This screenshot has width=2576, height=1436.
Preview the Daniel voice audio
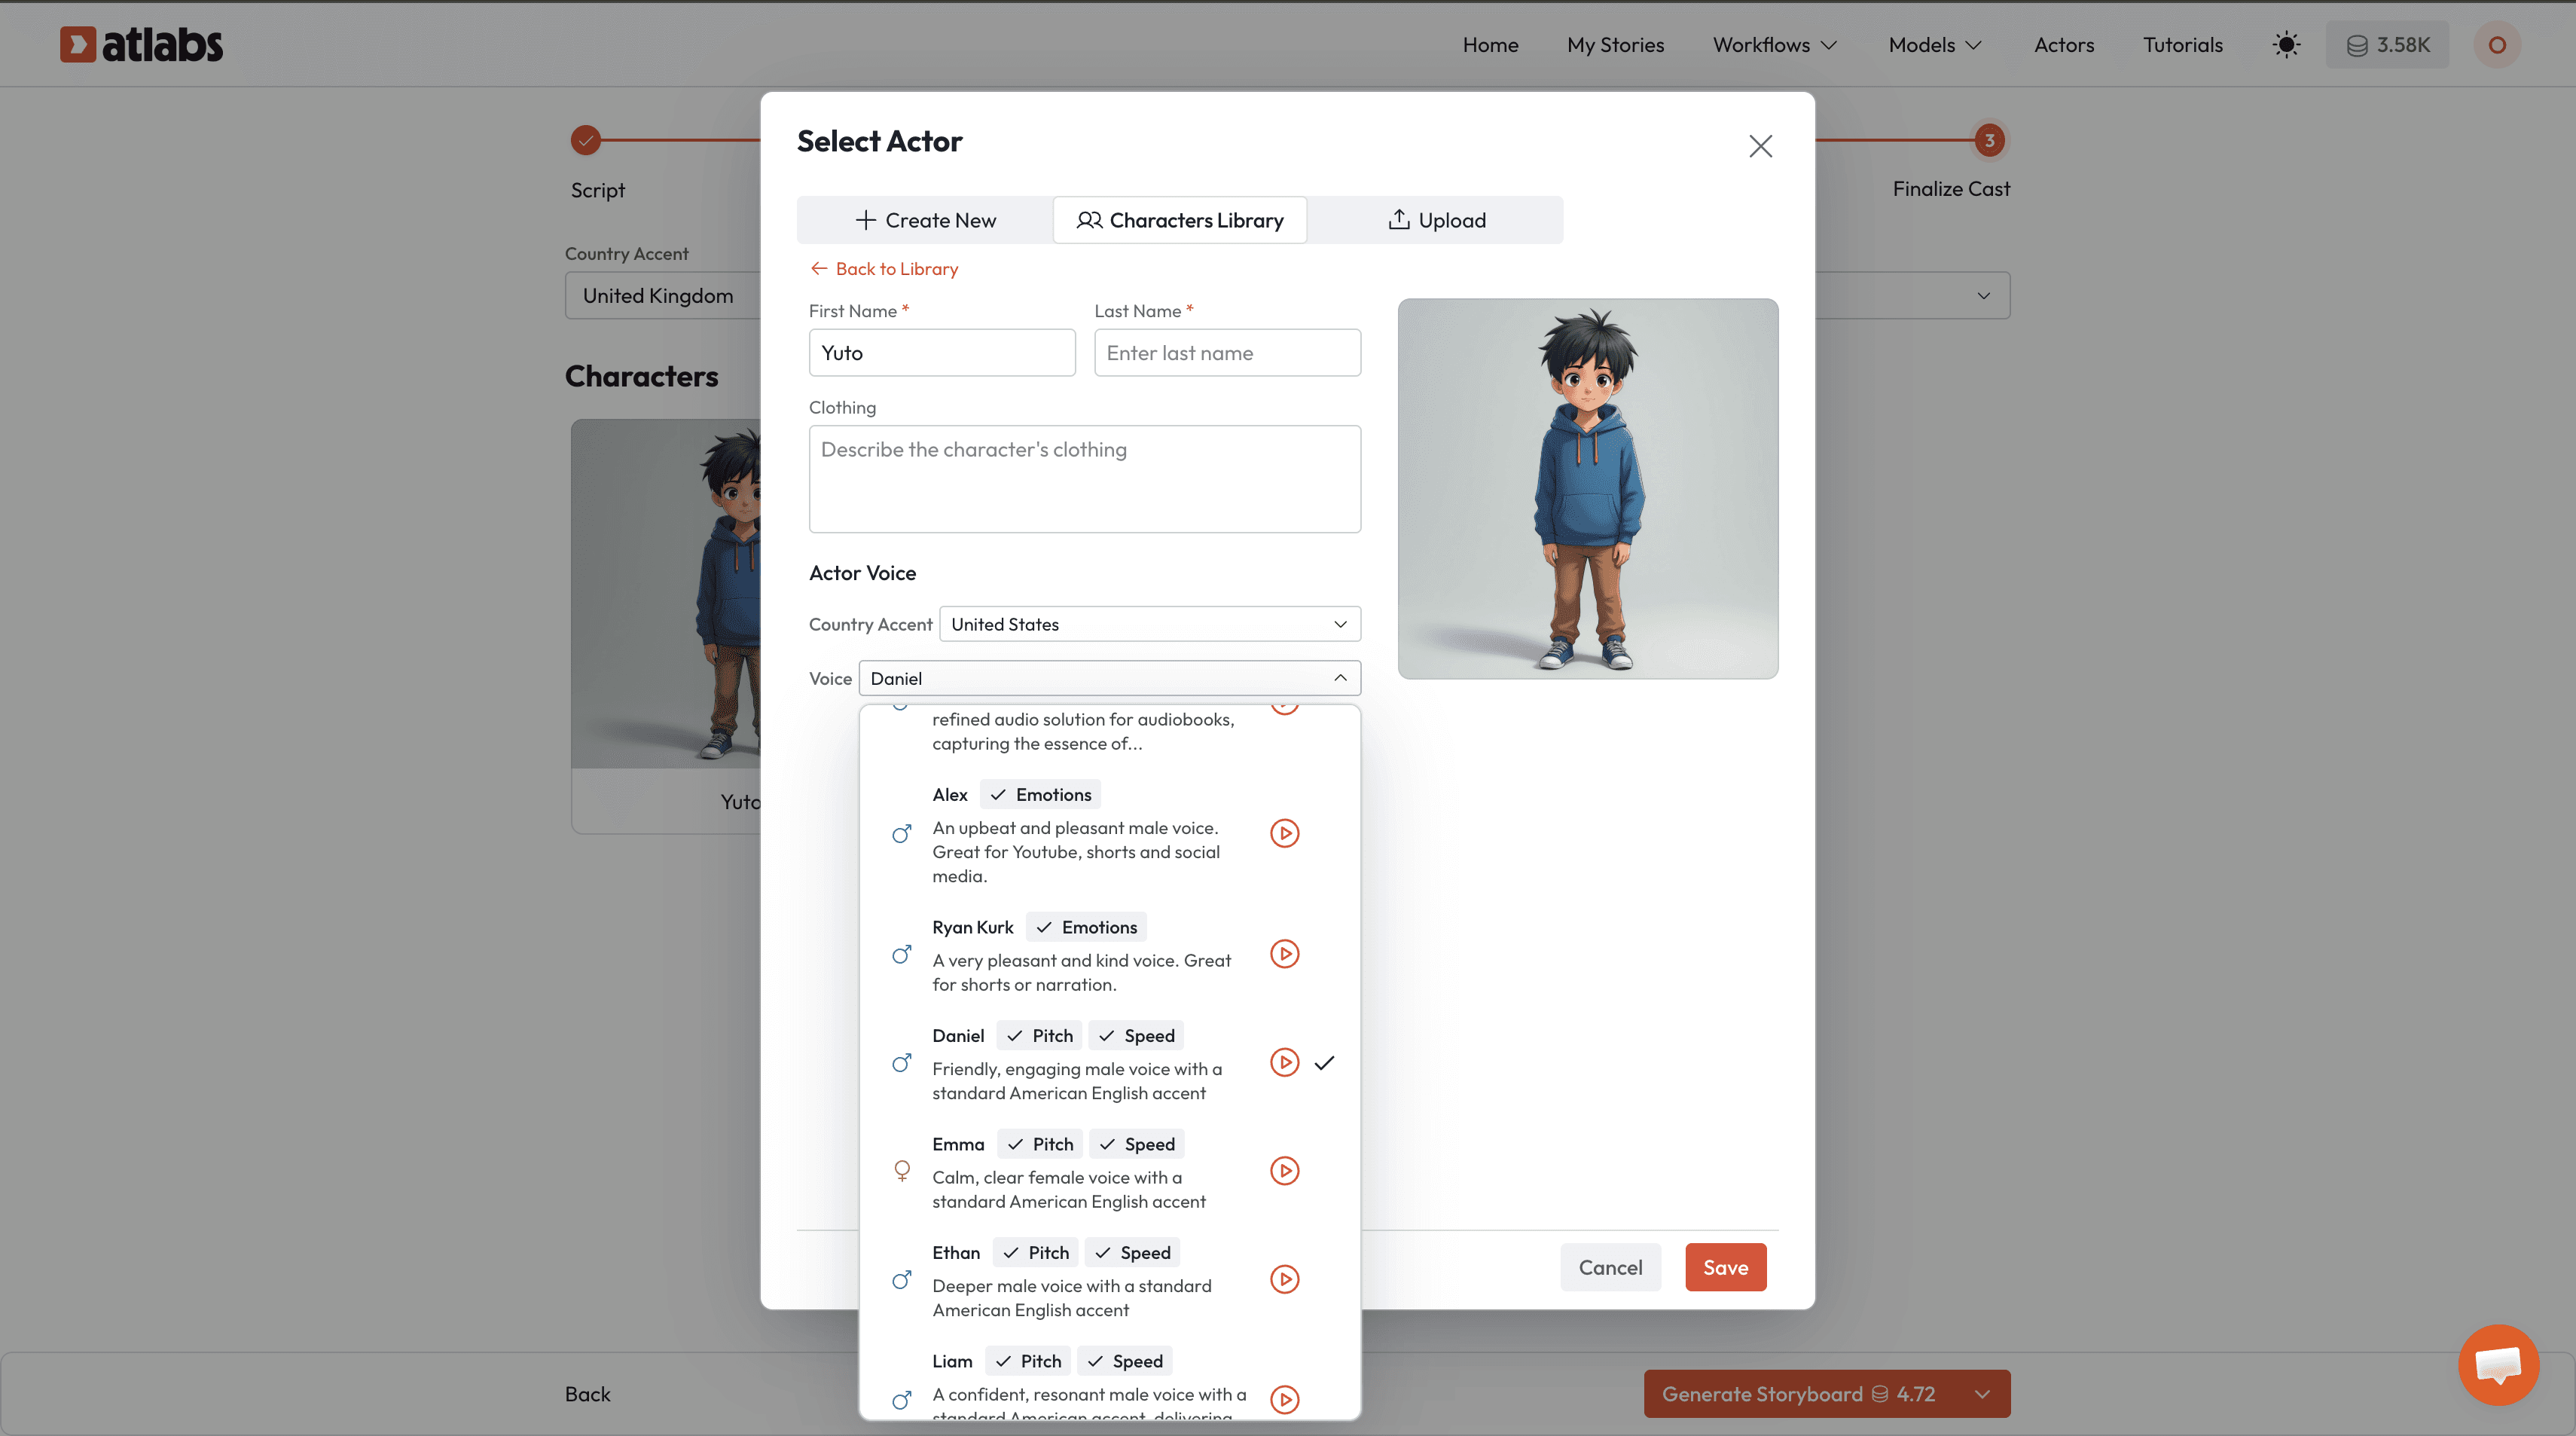(1284, 1062)
